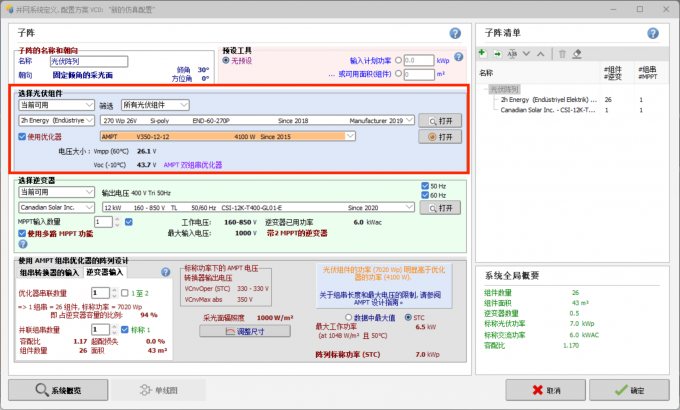Image resolution: width=680 pixels, height=410 pixels.
Task: Select 输入计划功率 radio button
Action: pos(399,60)
